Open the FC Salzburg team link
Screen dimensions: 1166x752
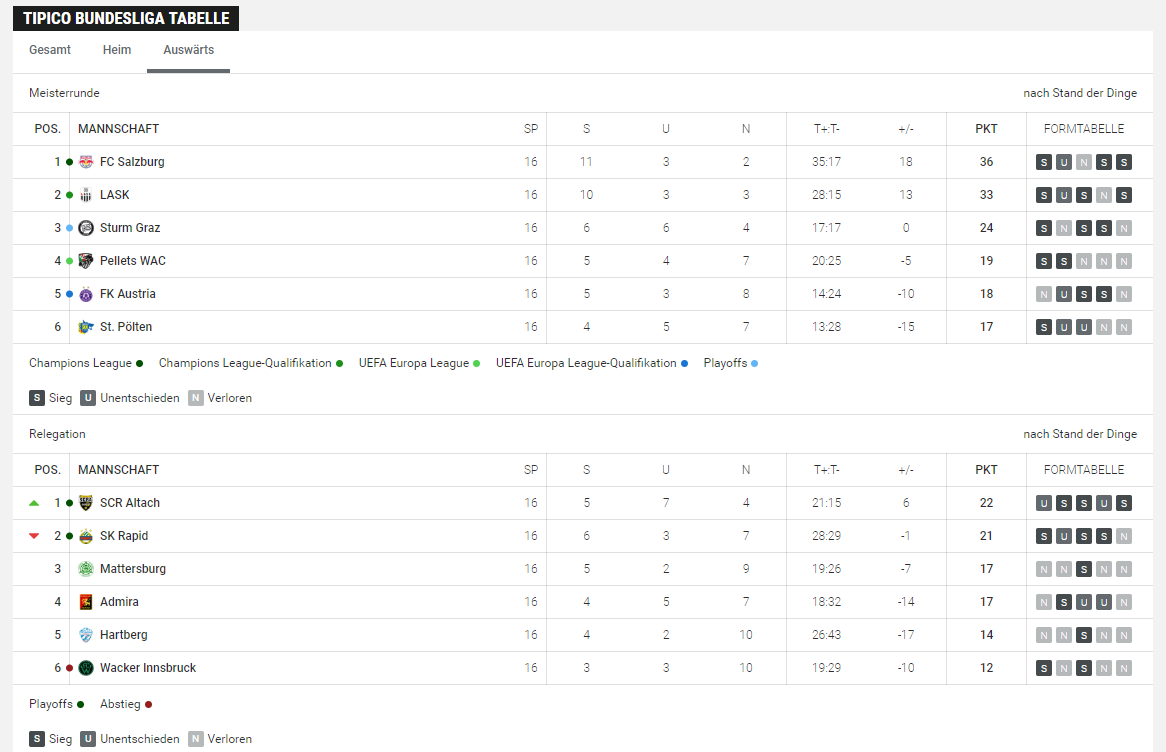point(132,161)
